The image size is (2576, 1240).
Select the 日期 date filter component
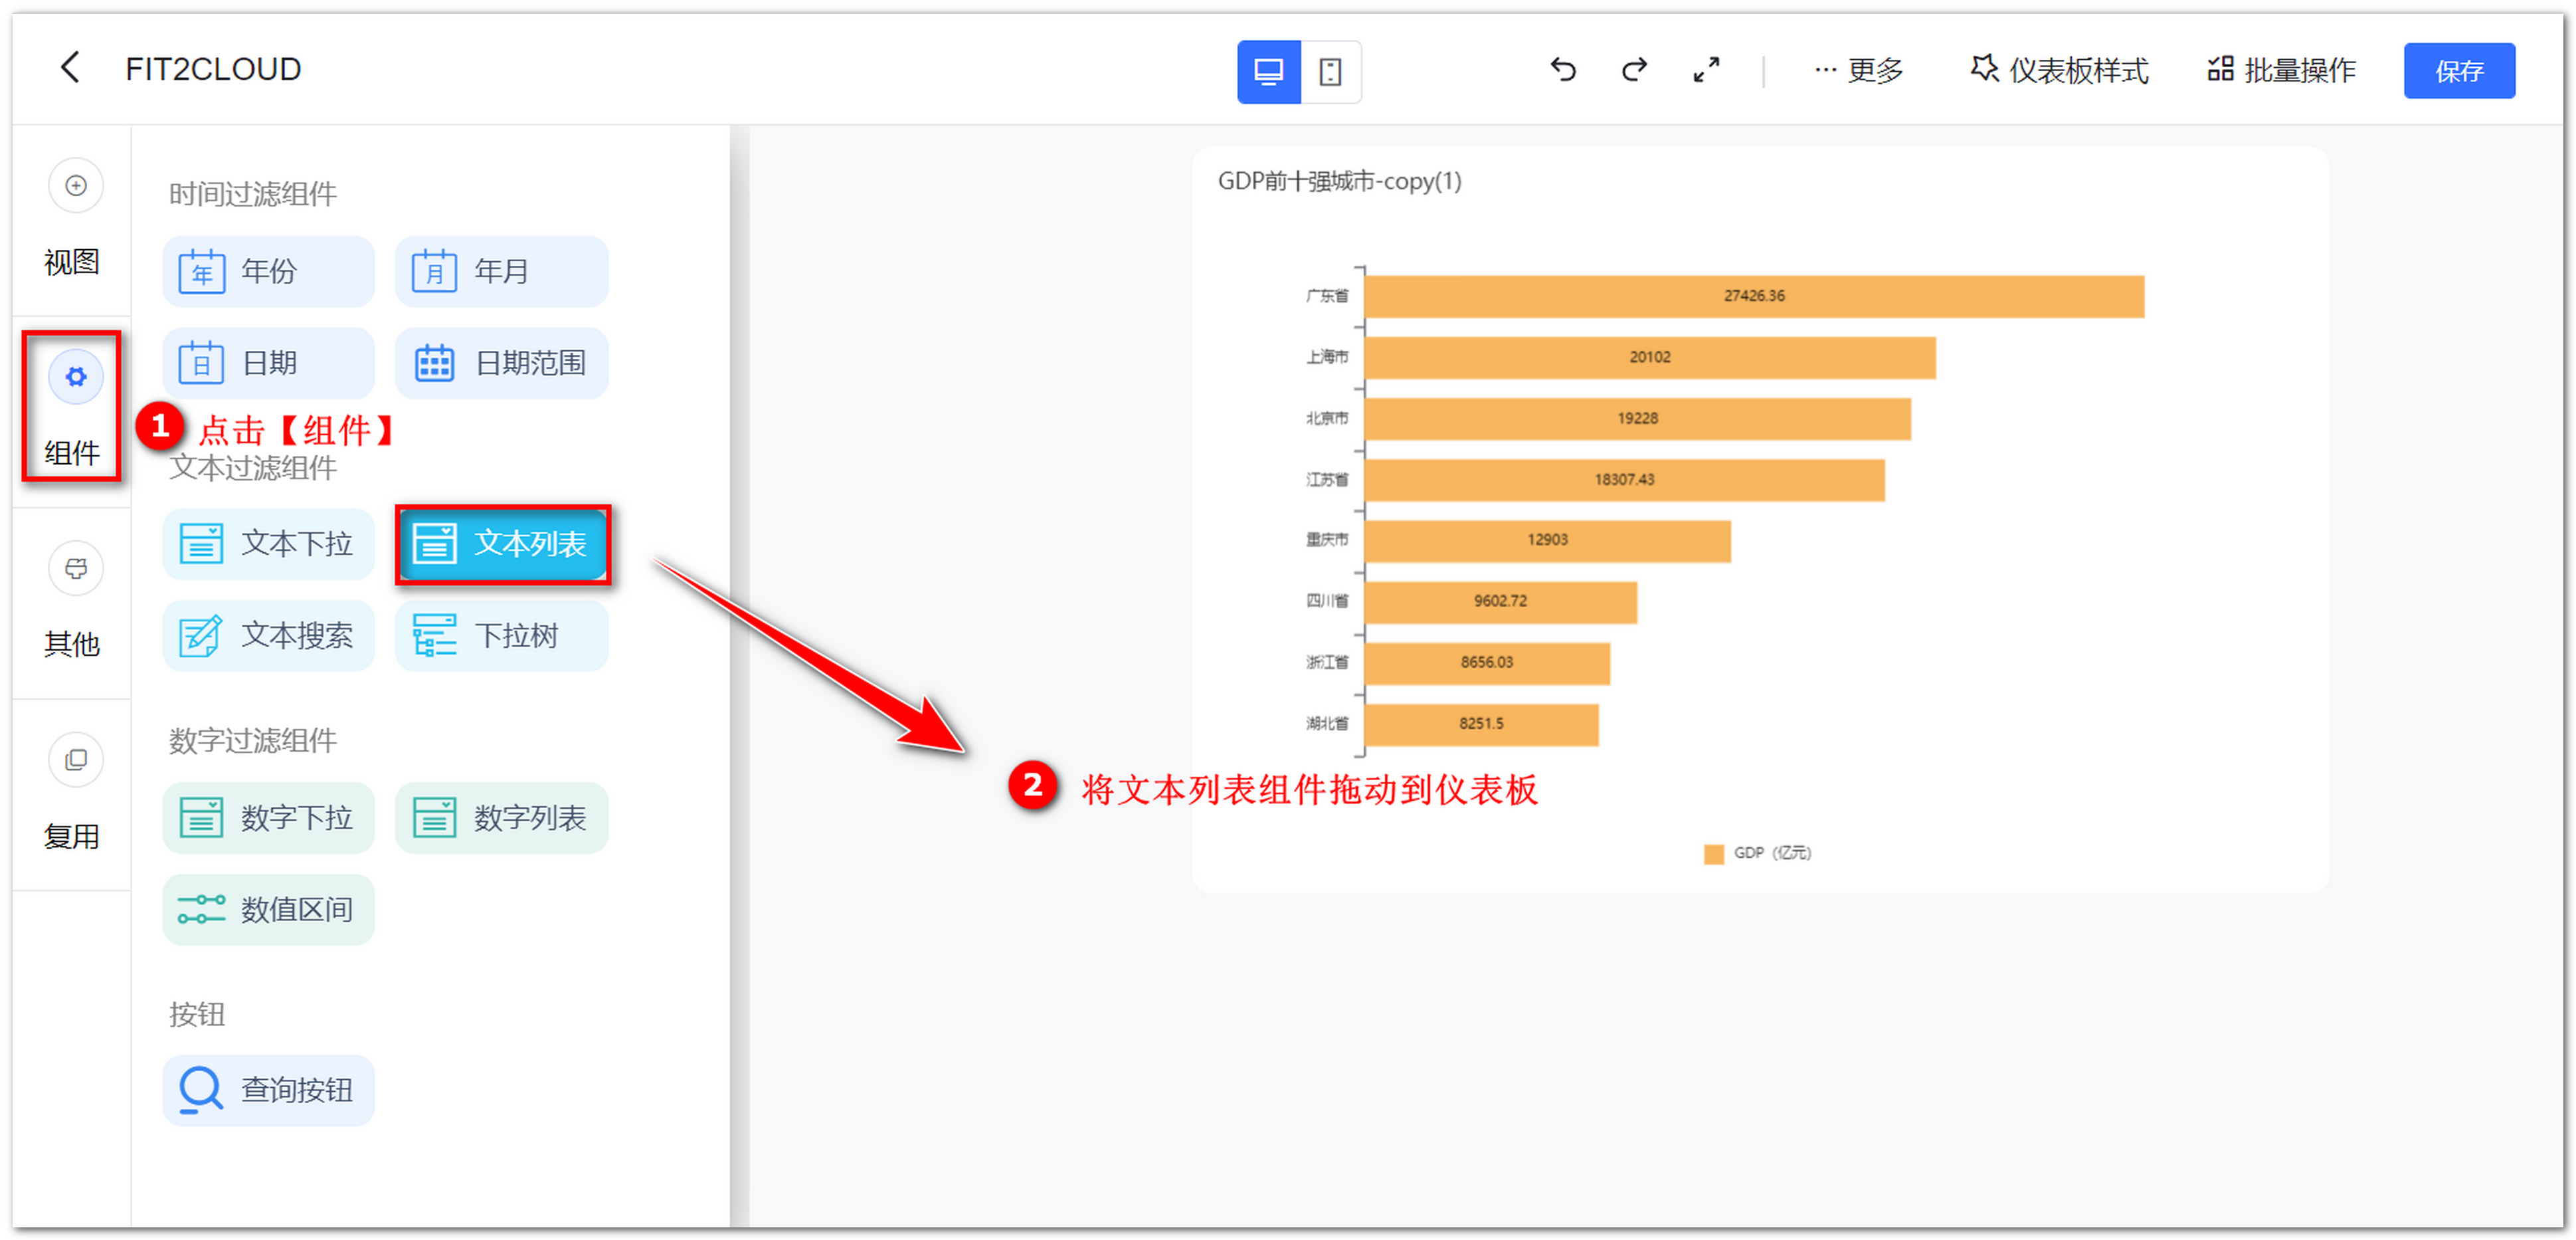pos(268,363)
